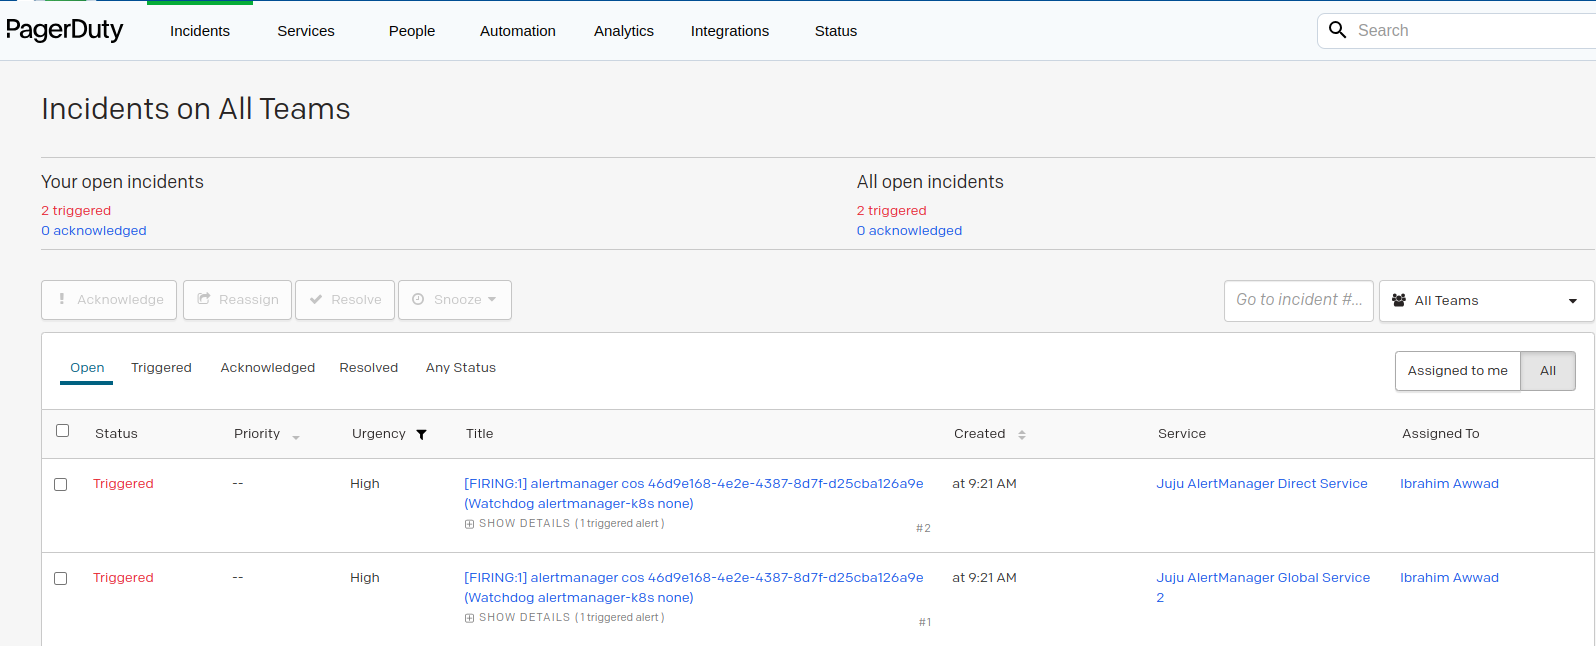Viewport: 1596px width, 646px height.
Task: Click the Priority column sort arrow
Action: pos(296,437)
